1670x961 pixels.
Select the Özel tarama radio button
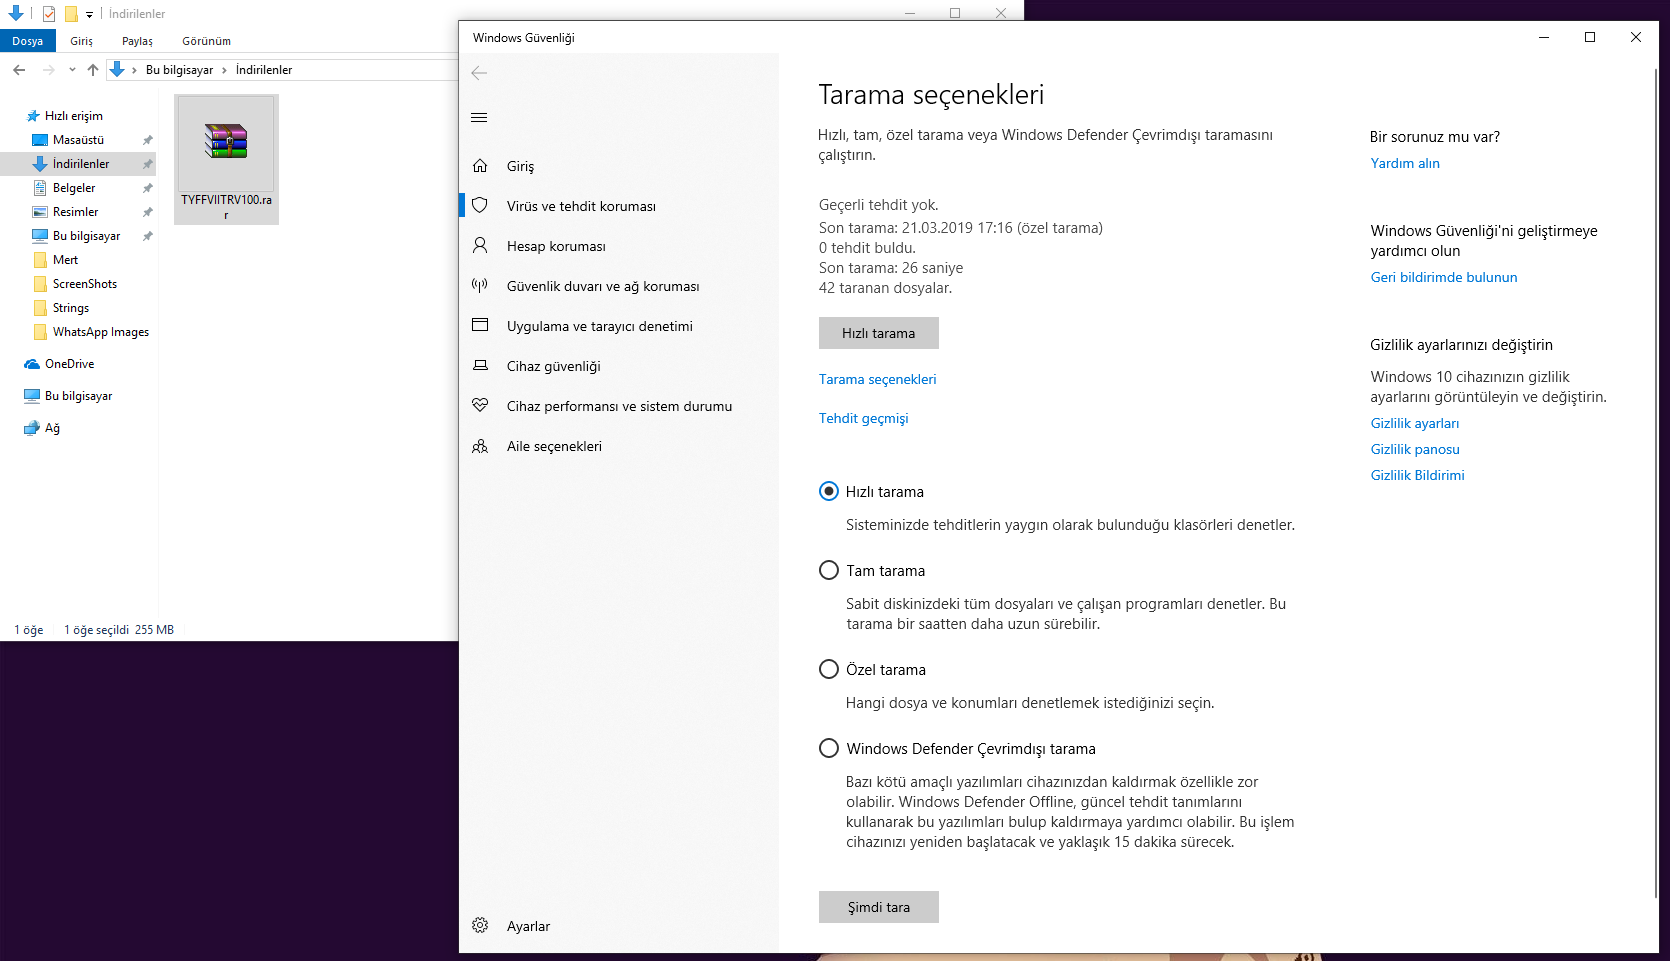click(x=829, y=669)
